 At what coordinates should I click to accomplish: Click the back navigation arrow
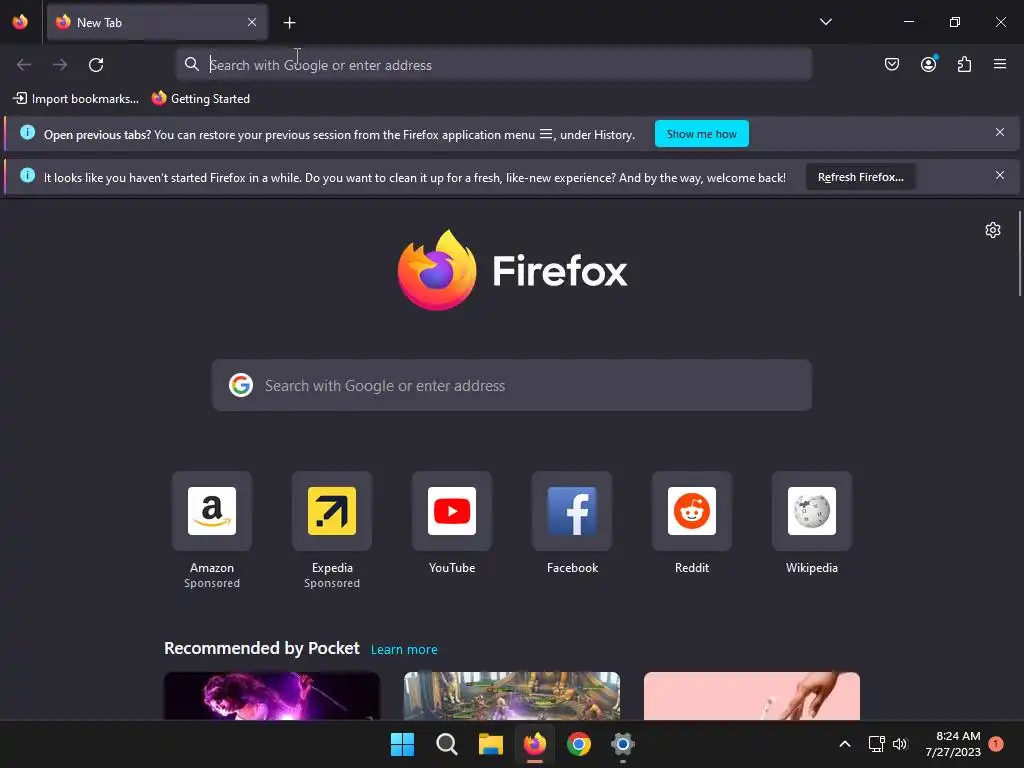(x=24, y=65)
